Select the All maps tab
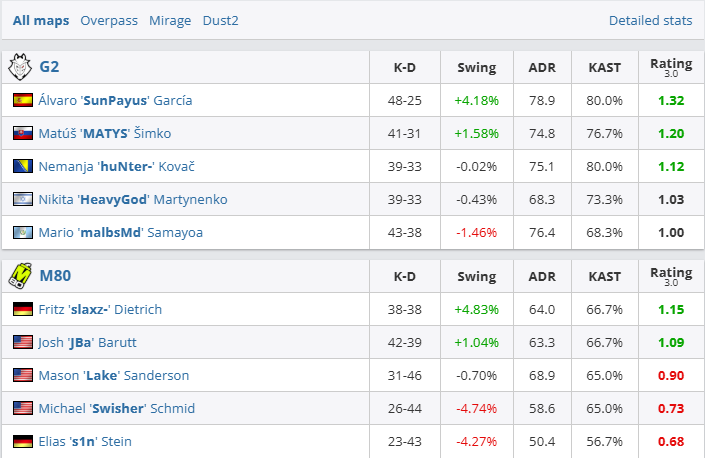Screen dimensions: 705x458 (41, 20)
